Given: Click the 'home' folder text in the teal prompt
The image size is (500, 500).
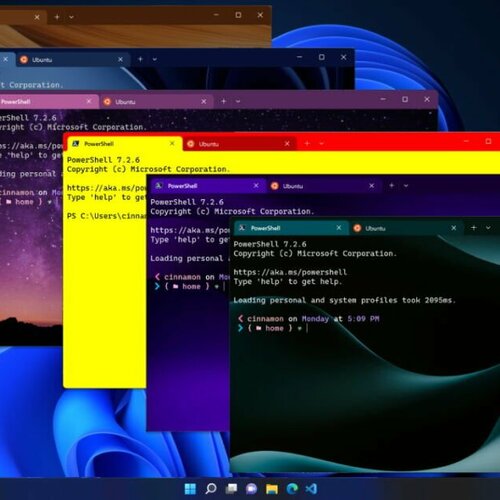Looking at the screenshot, I should click(x=274, y=328).
